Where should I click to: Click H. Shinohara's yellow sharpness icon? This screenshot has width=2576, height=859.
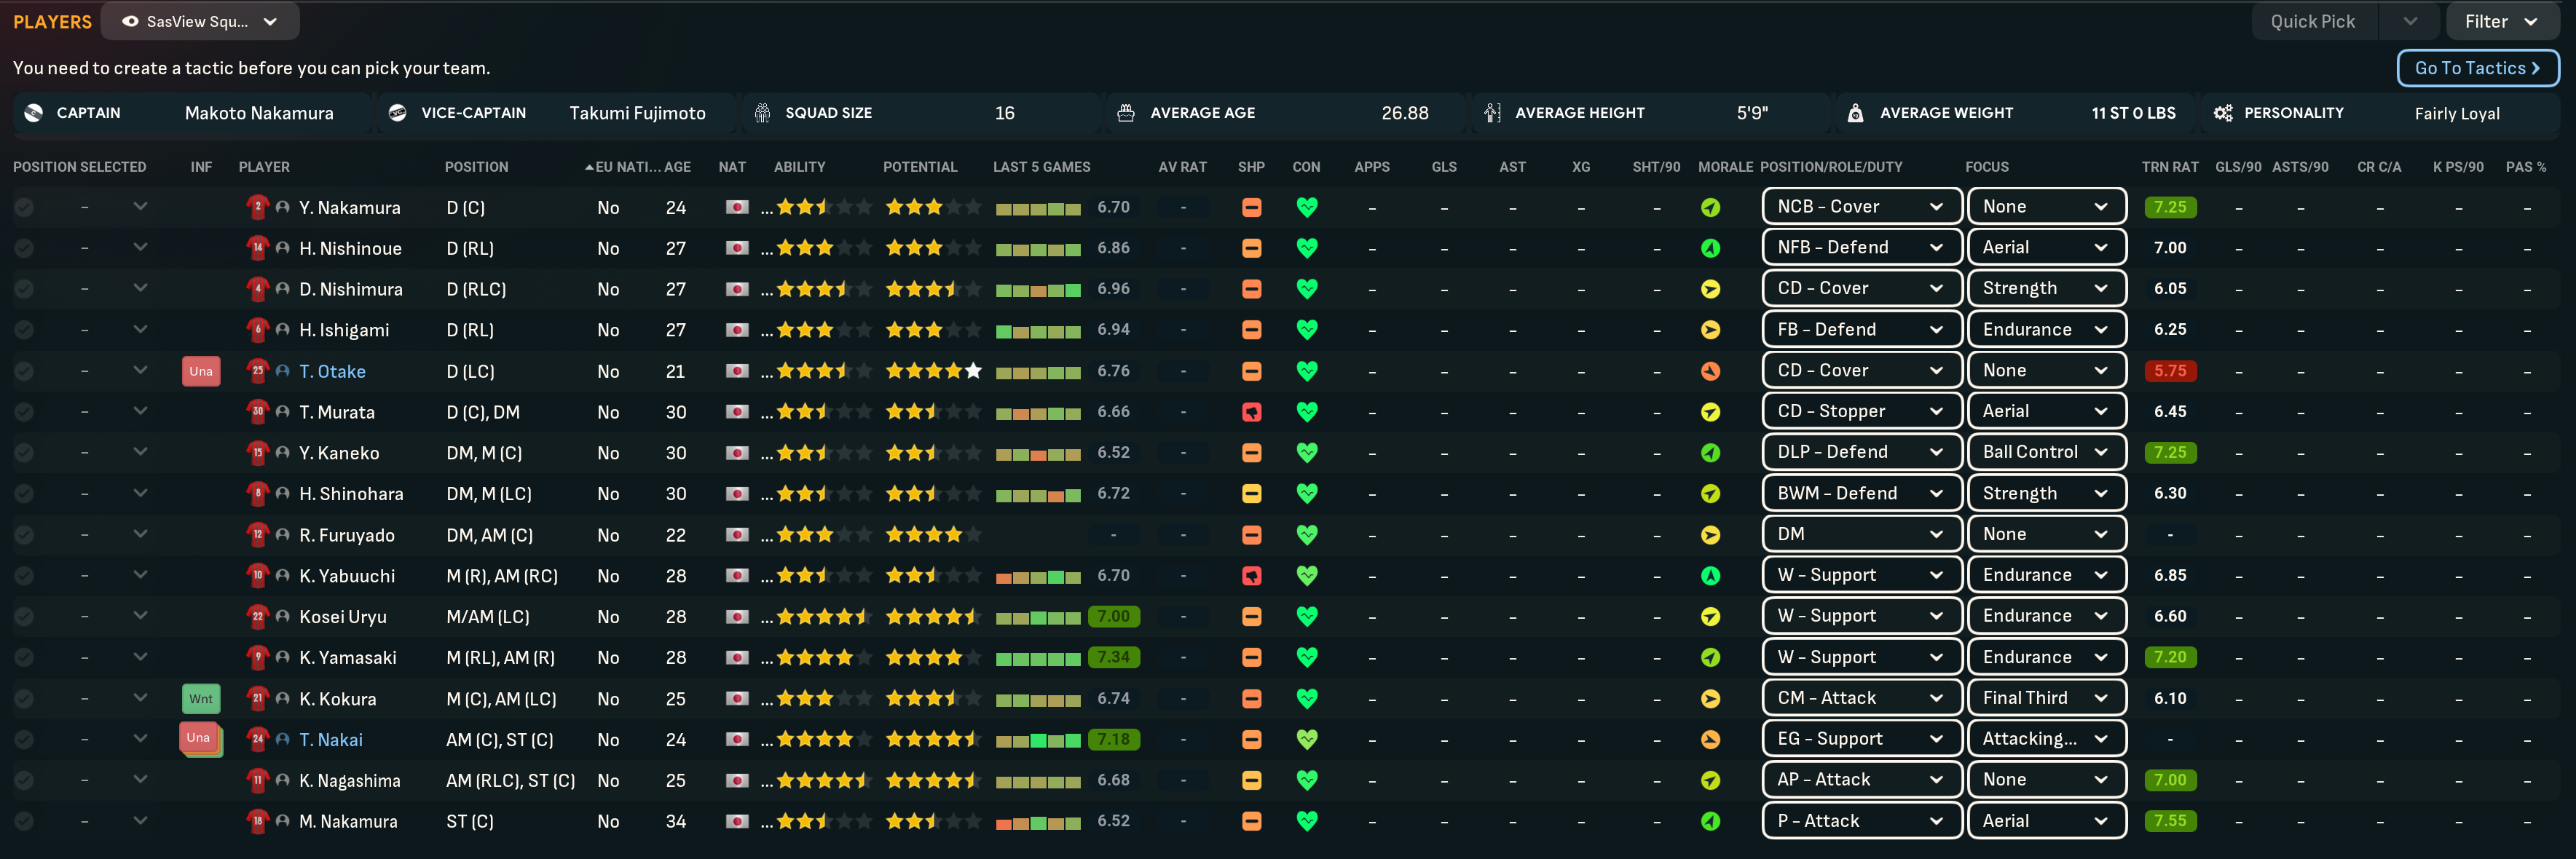click(x=1251, y=494)
